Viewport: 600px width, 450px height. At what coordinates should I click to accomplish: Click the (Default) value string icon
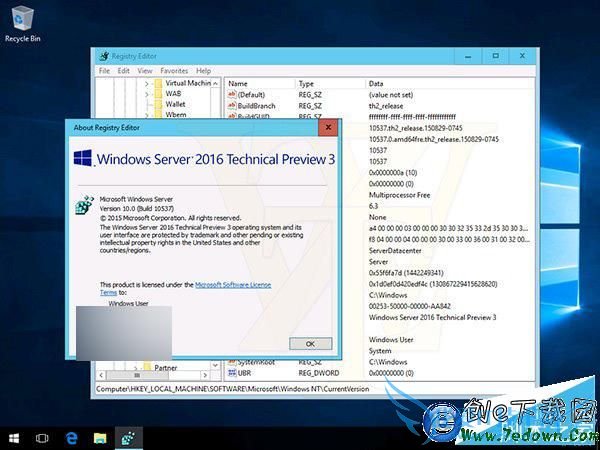(232, 95)
